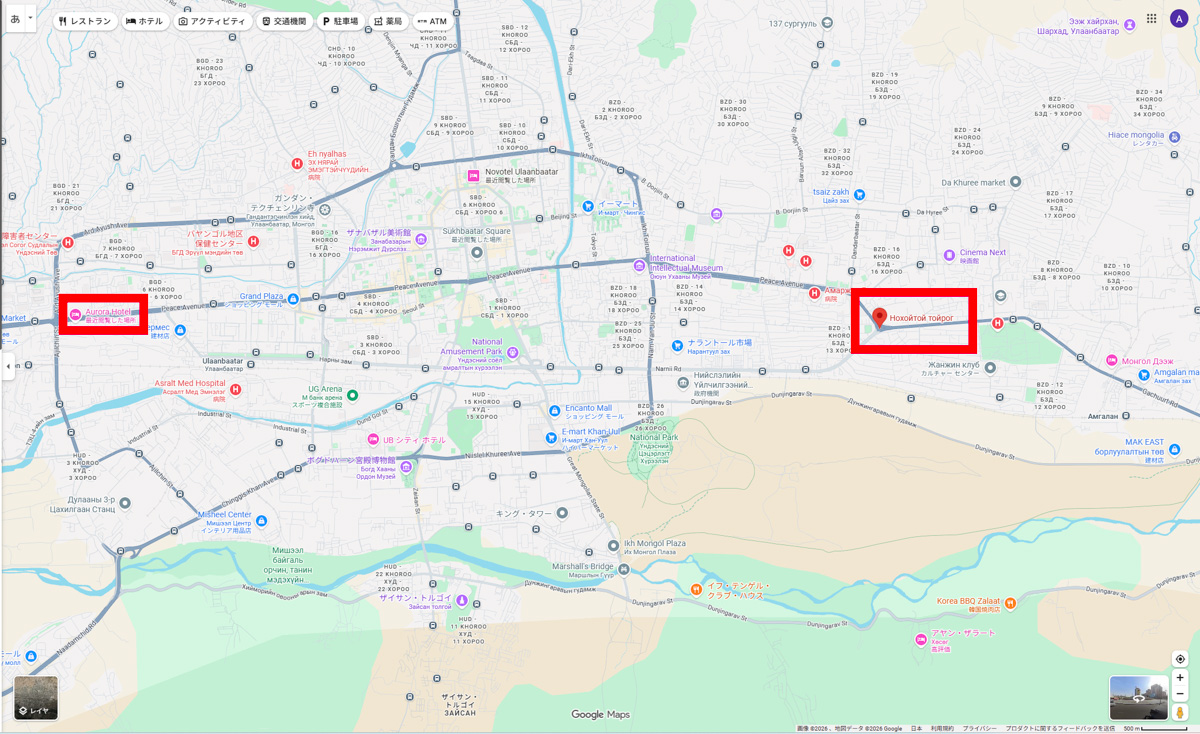Click the Aurora Hotel pink marker

point(74,313)
